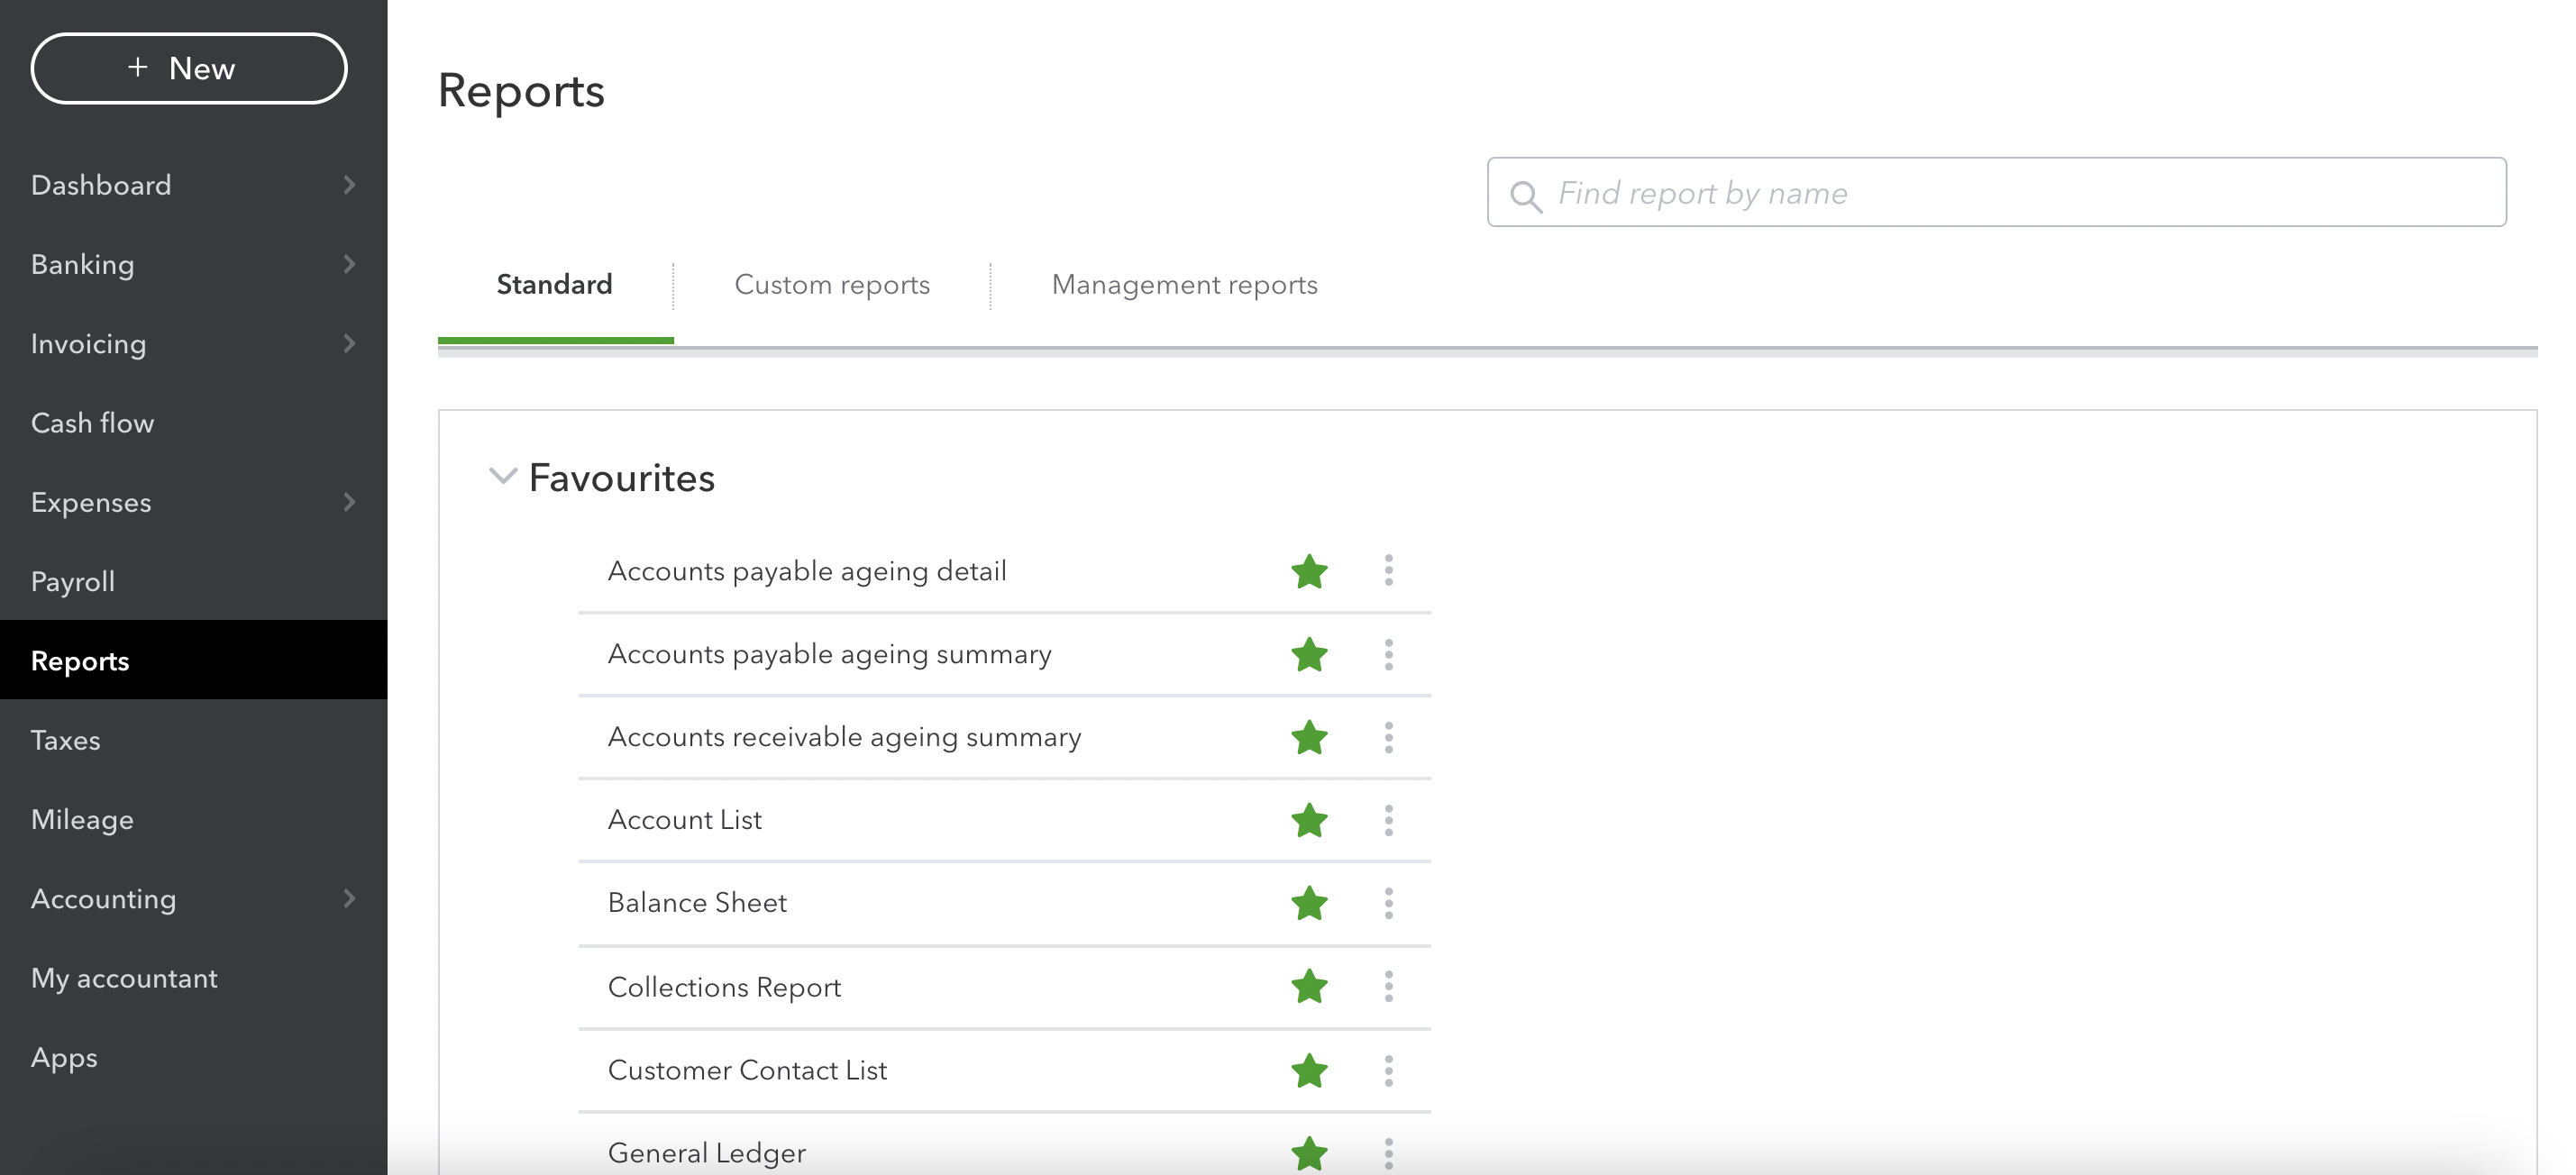
Task: Open the three-dot menu for Accounts receivable ageing summary
Action: coord(1389,737)
